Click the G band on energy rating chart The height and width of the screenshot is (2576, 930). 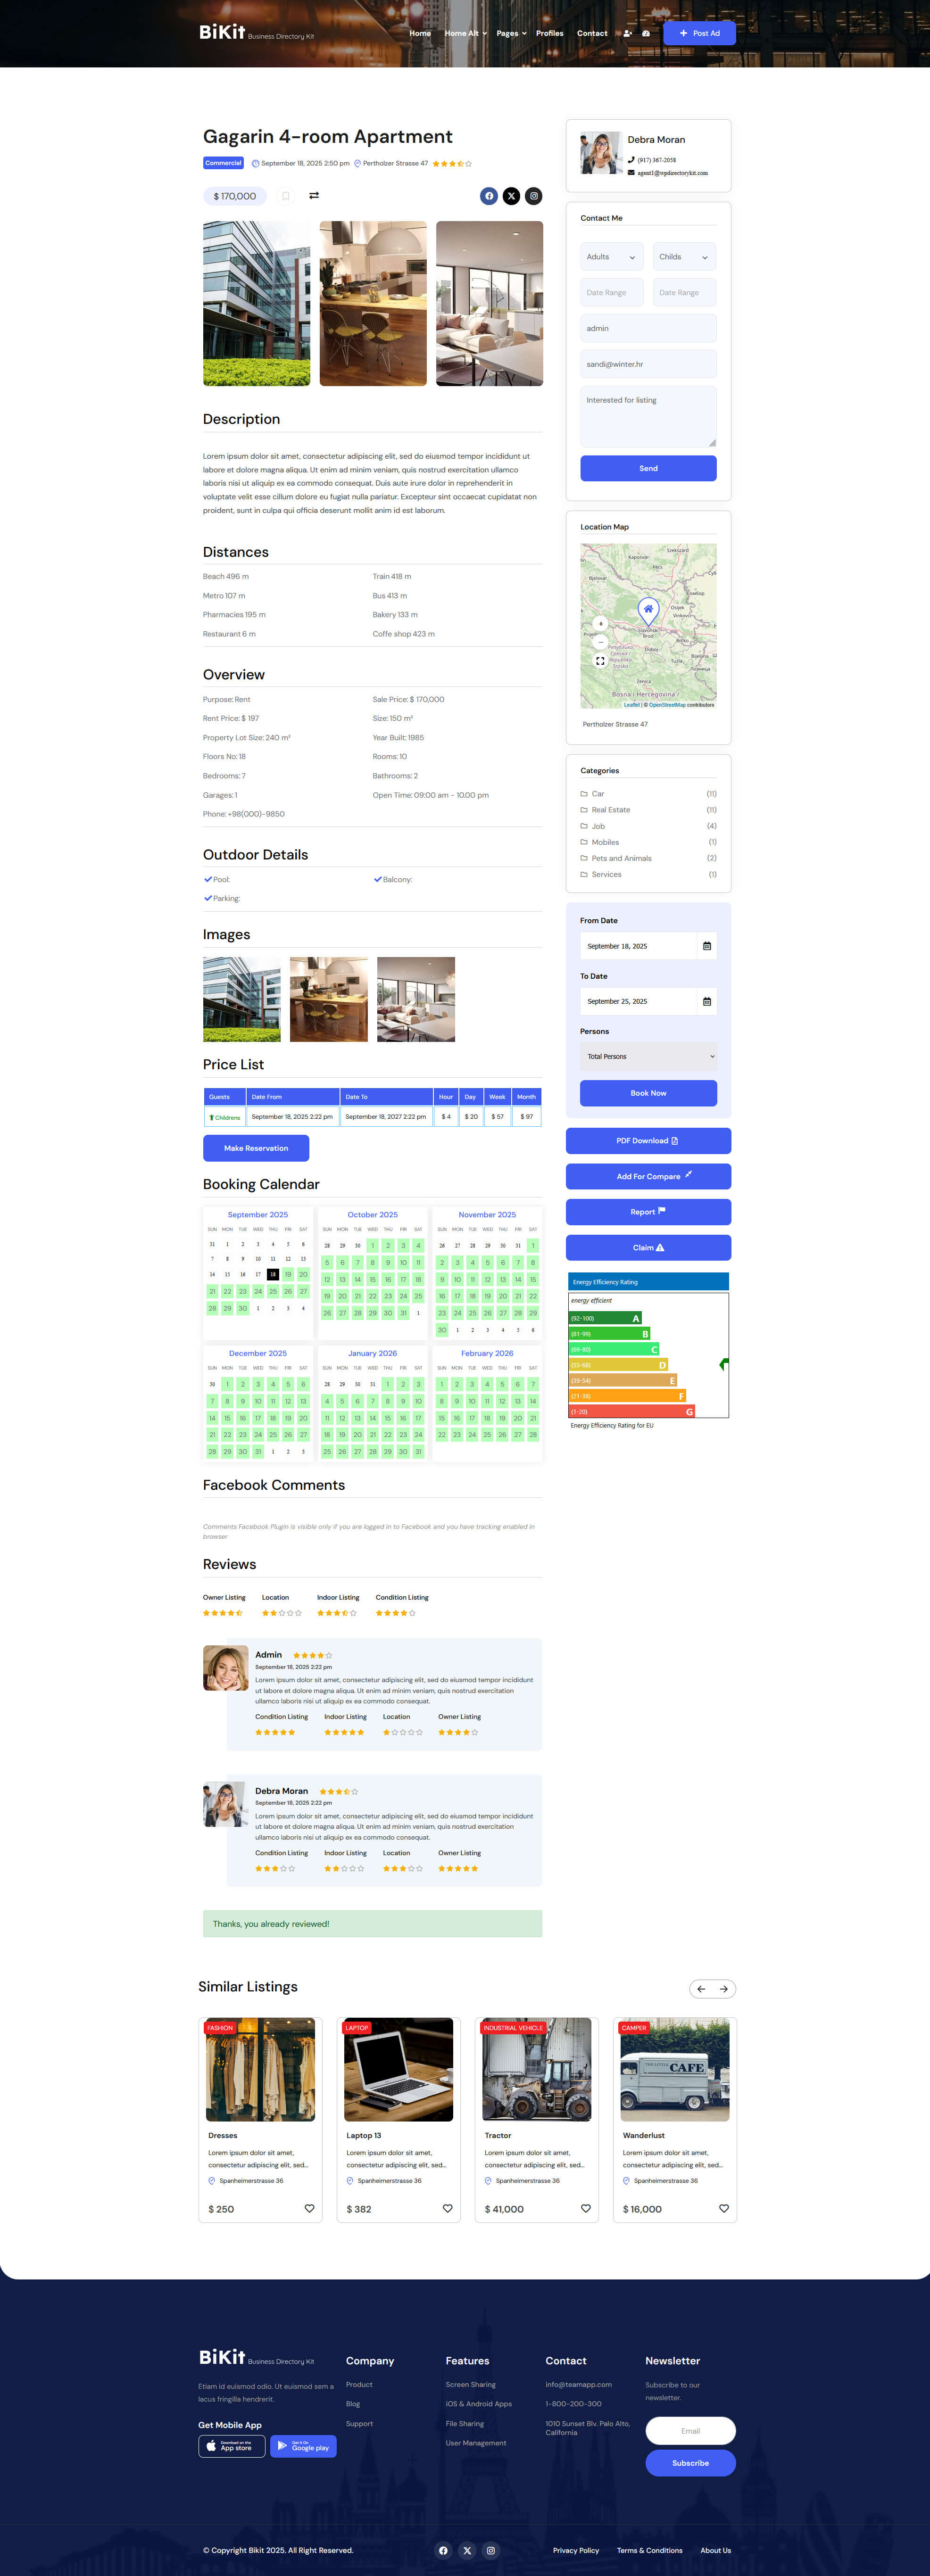click(x=632, y=1411)
